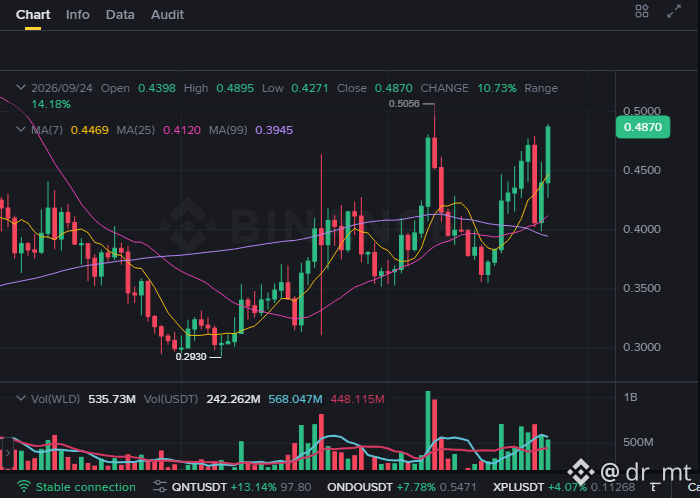The width and height of the screenshot is (700, 498).
Task: Switch to the Data tab
Action: point(120,15)
